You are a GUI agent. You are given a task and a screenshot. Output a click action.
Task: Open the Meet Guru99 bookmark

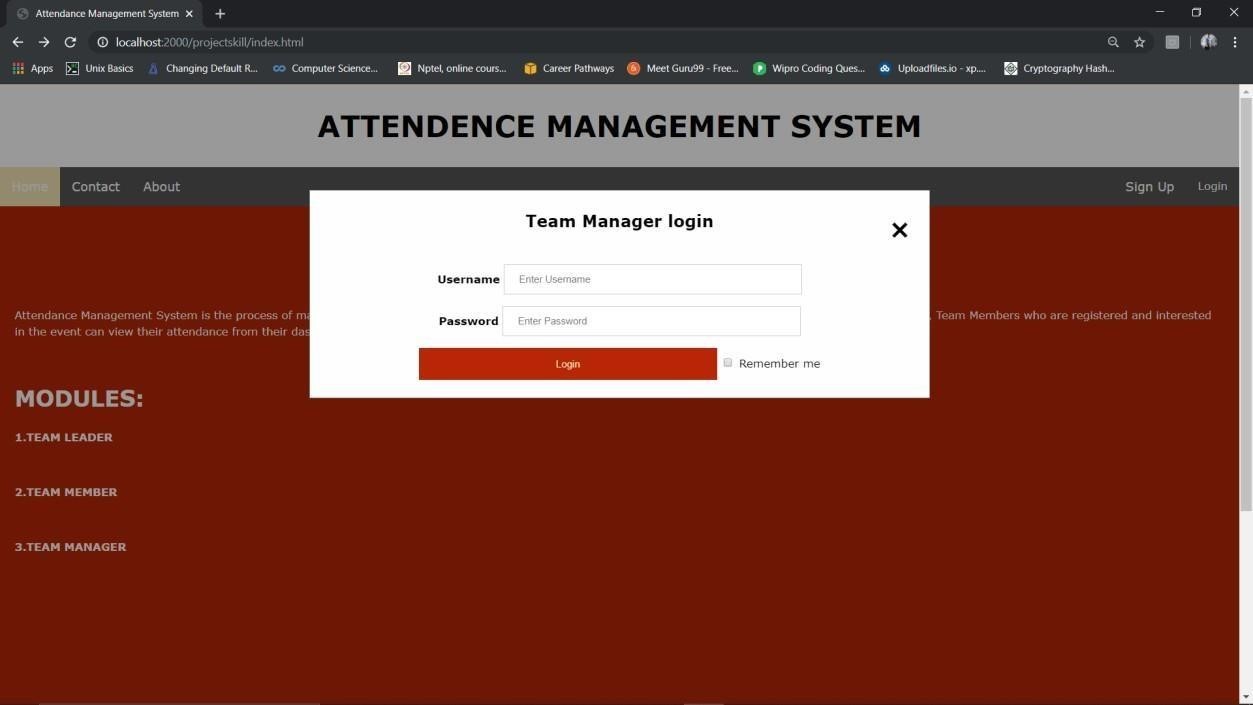[683, 69]
